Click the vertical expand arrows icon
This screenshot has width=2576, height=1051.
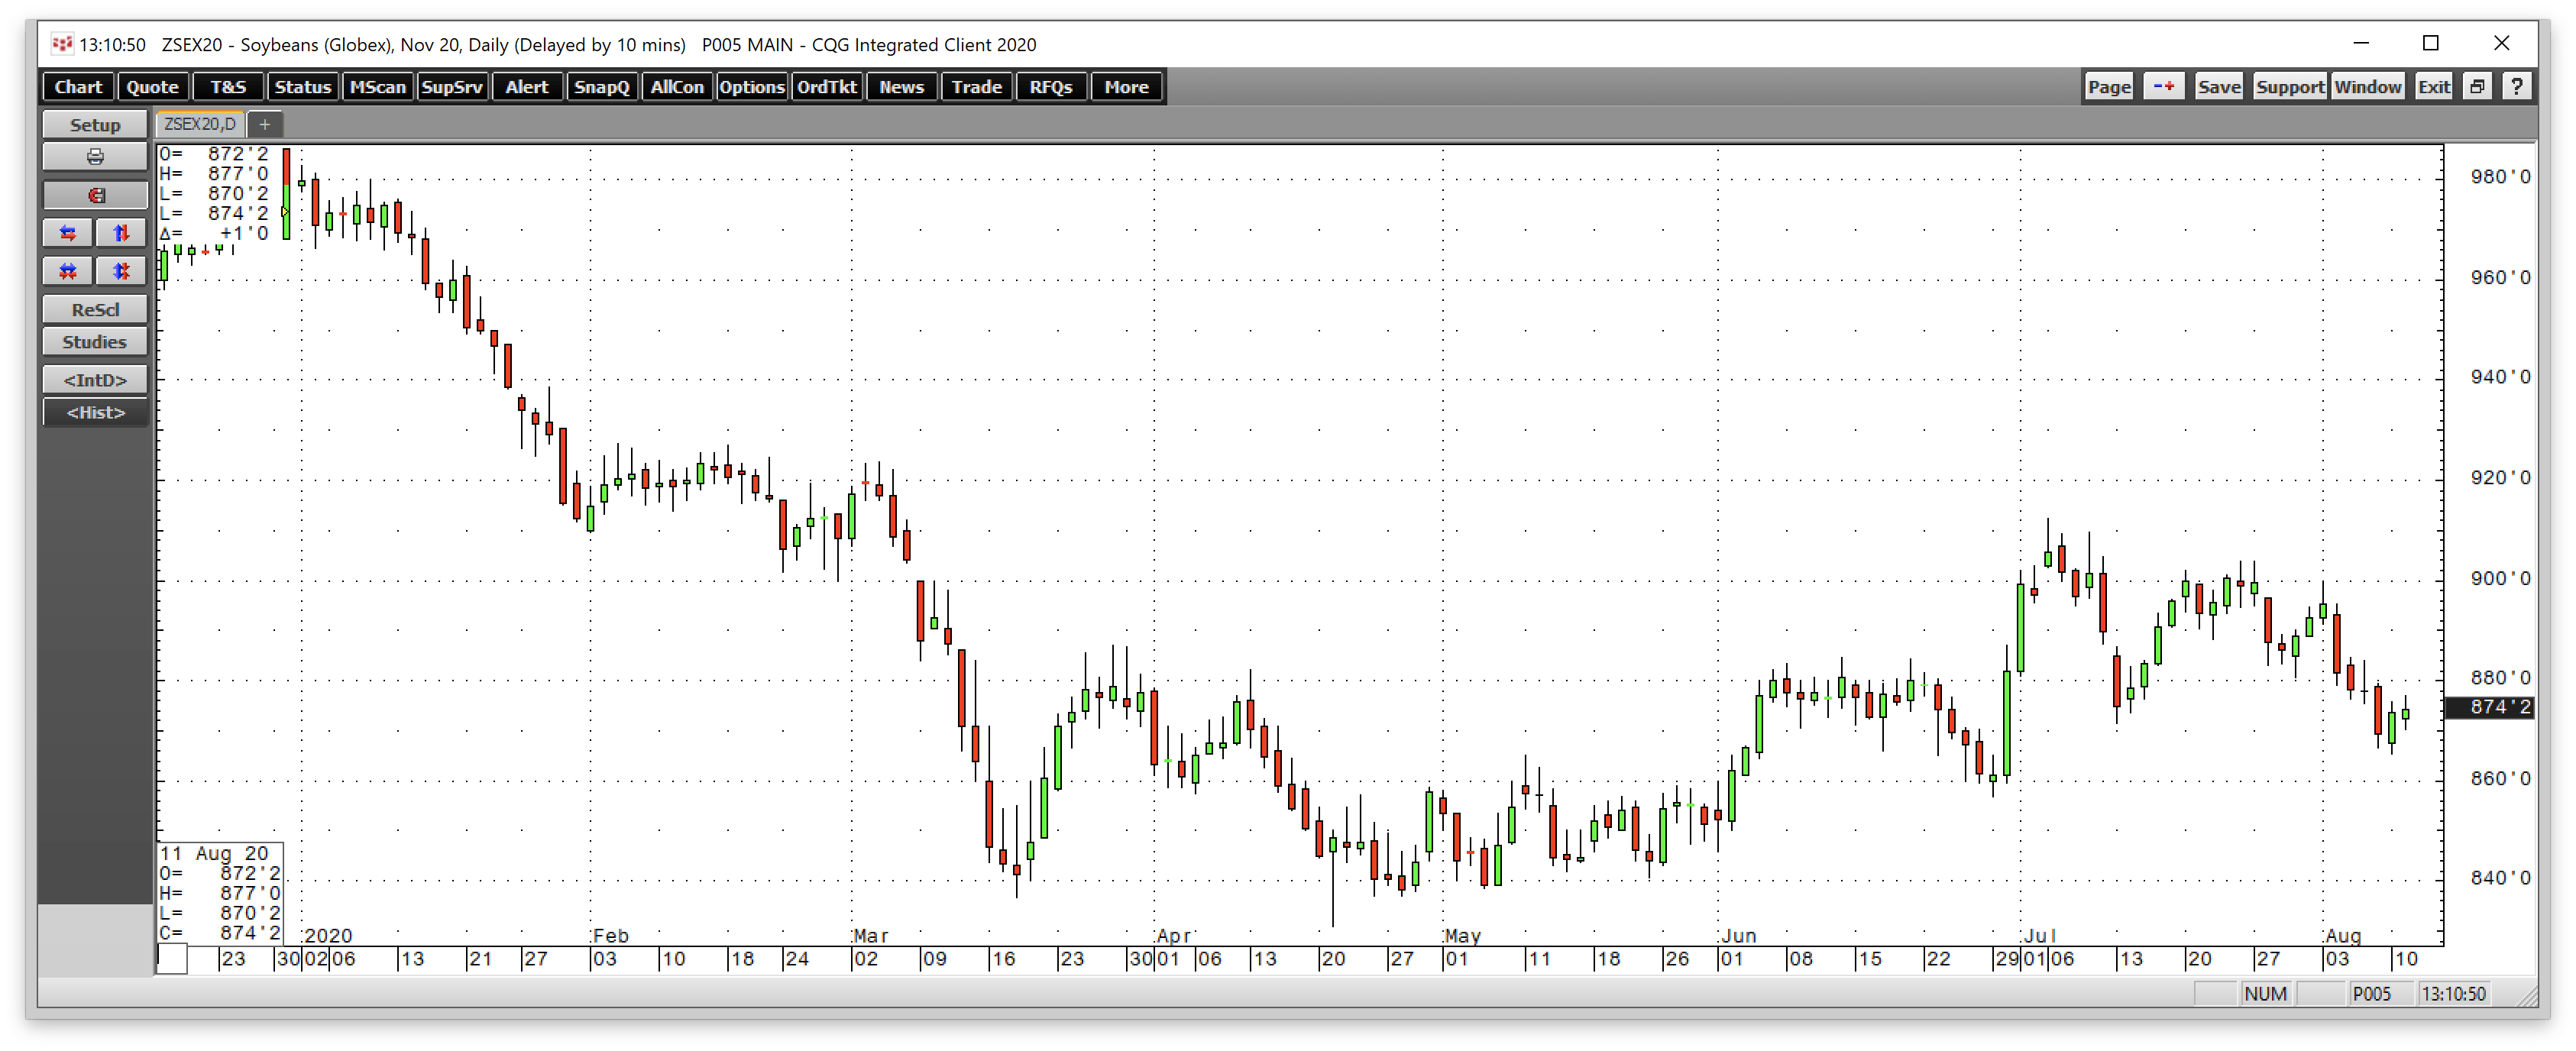click(x=121, y=233)
